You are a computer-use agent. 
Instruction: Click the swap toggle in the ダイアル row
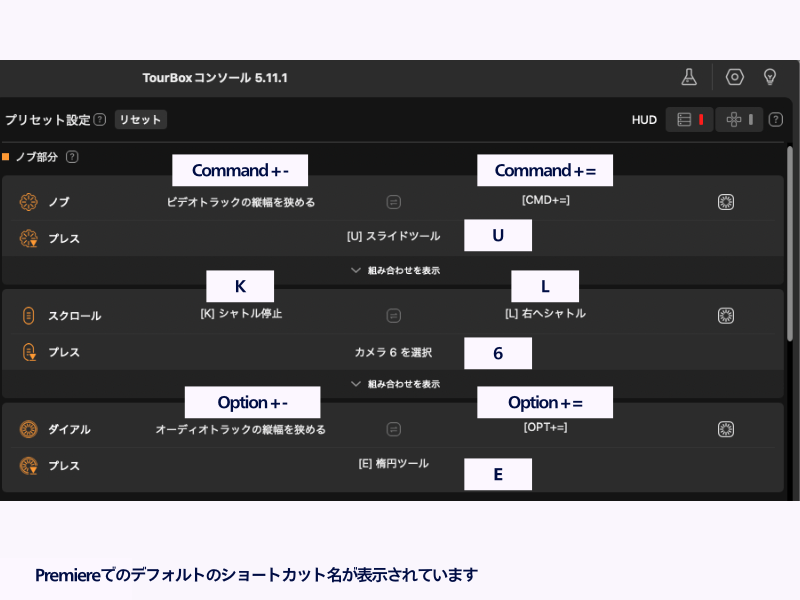[x=394, y=429]
